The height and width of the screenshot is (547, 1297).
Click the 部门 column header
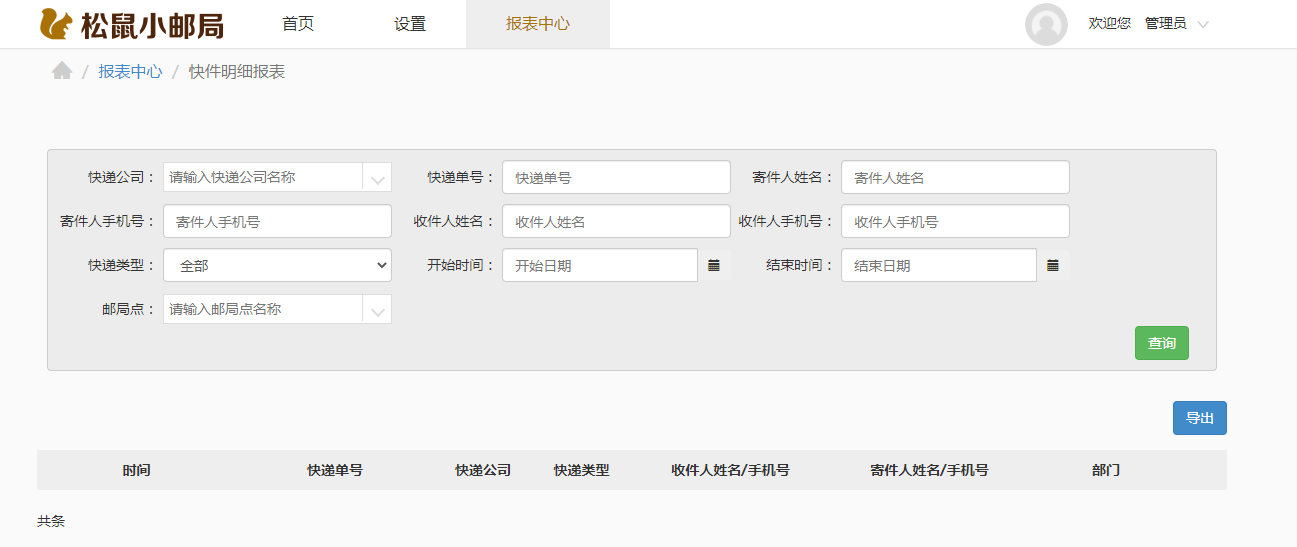[1106, 470]
